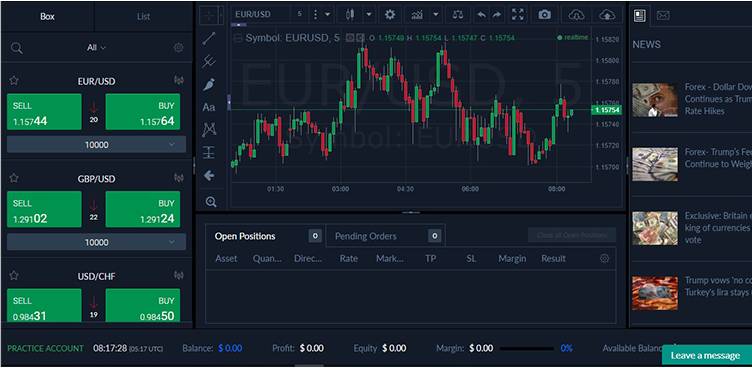Save chart layout to cloud
The height and width of the screenshot is (368, 752).
607,15
